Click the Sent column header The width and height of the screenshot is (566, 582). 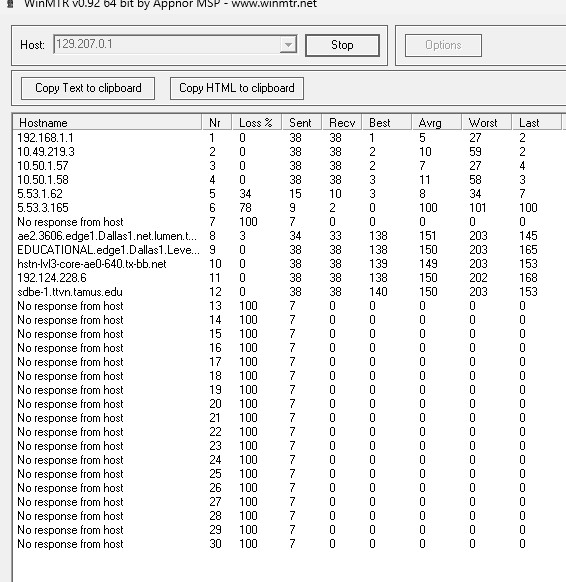302,122
